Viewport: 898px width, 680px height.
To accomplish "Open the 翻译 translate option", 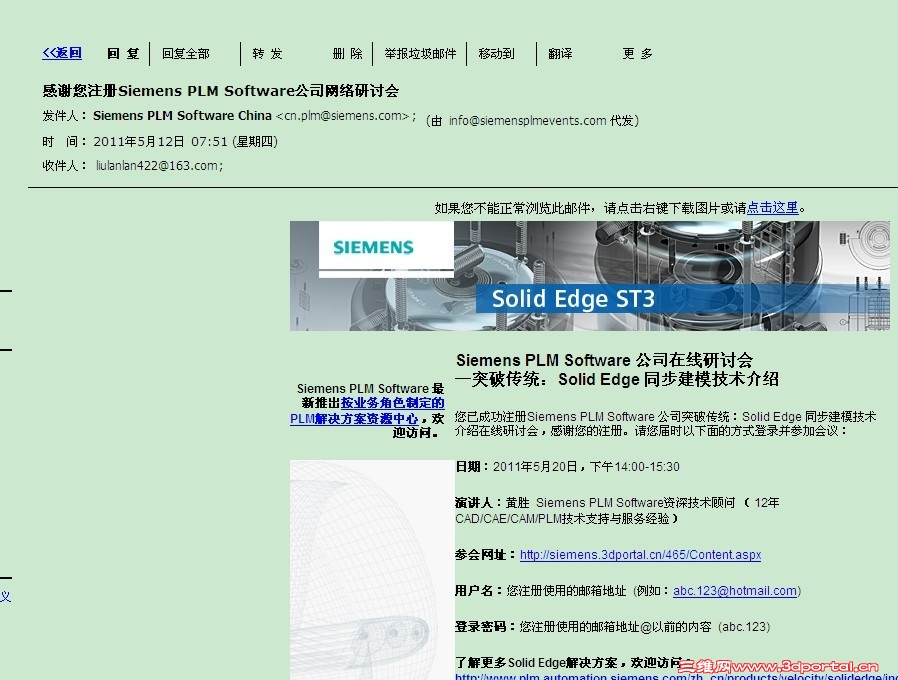I will tap(560, 54).
